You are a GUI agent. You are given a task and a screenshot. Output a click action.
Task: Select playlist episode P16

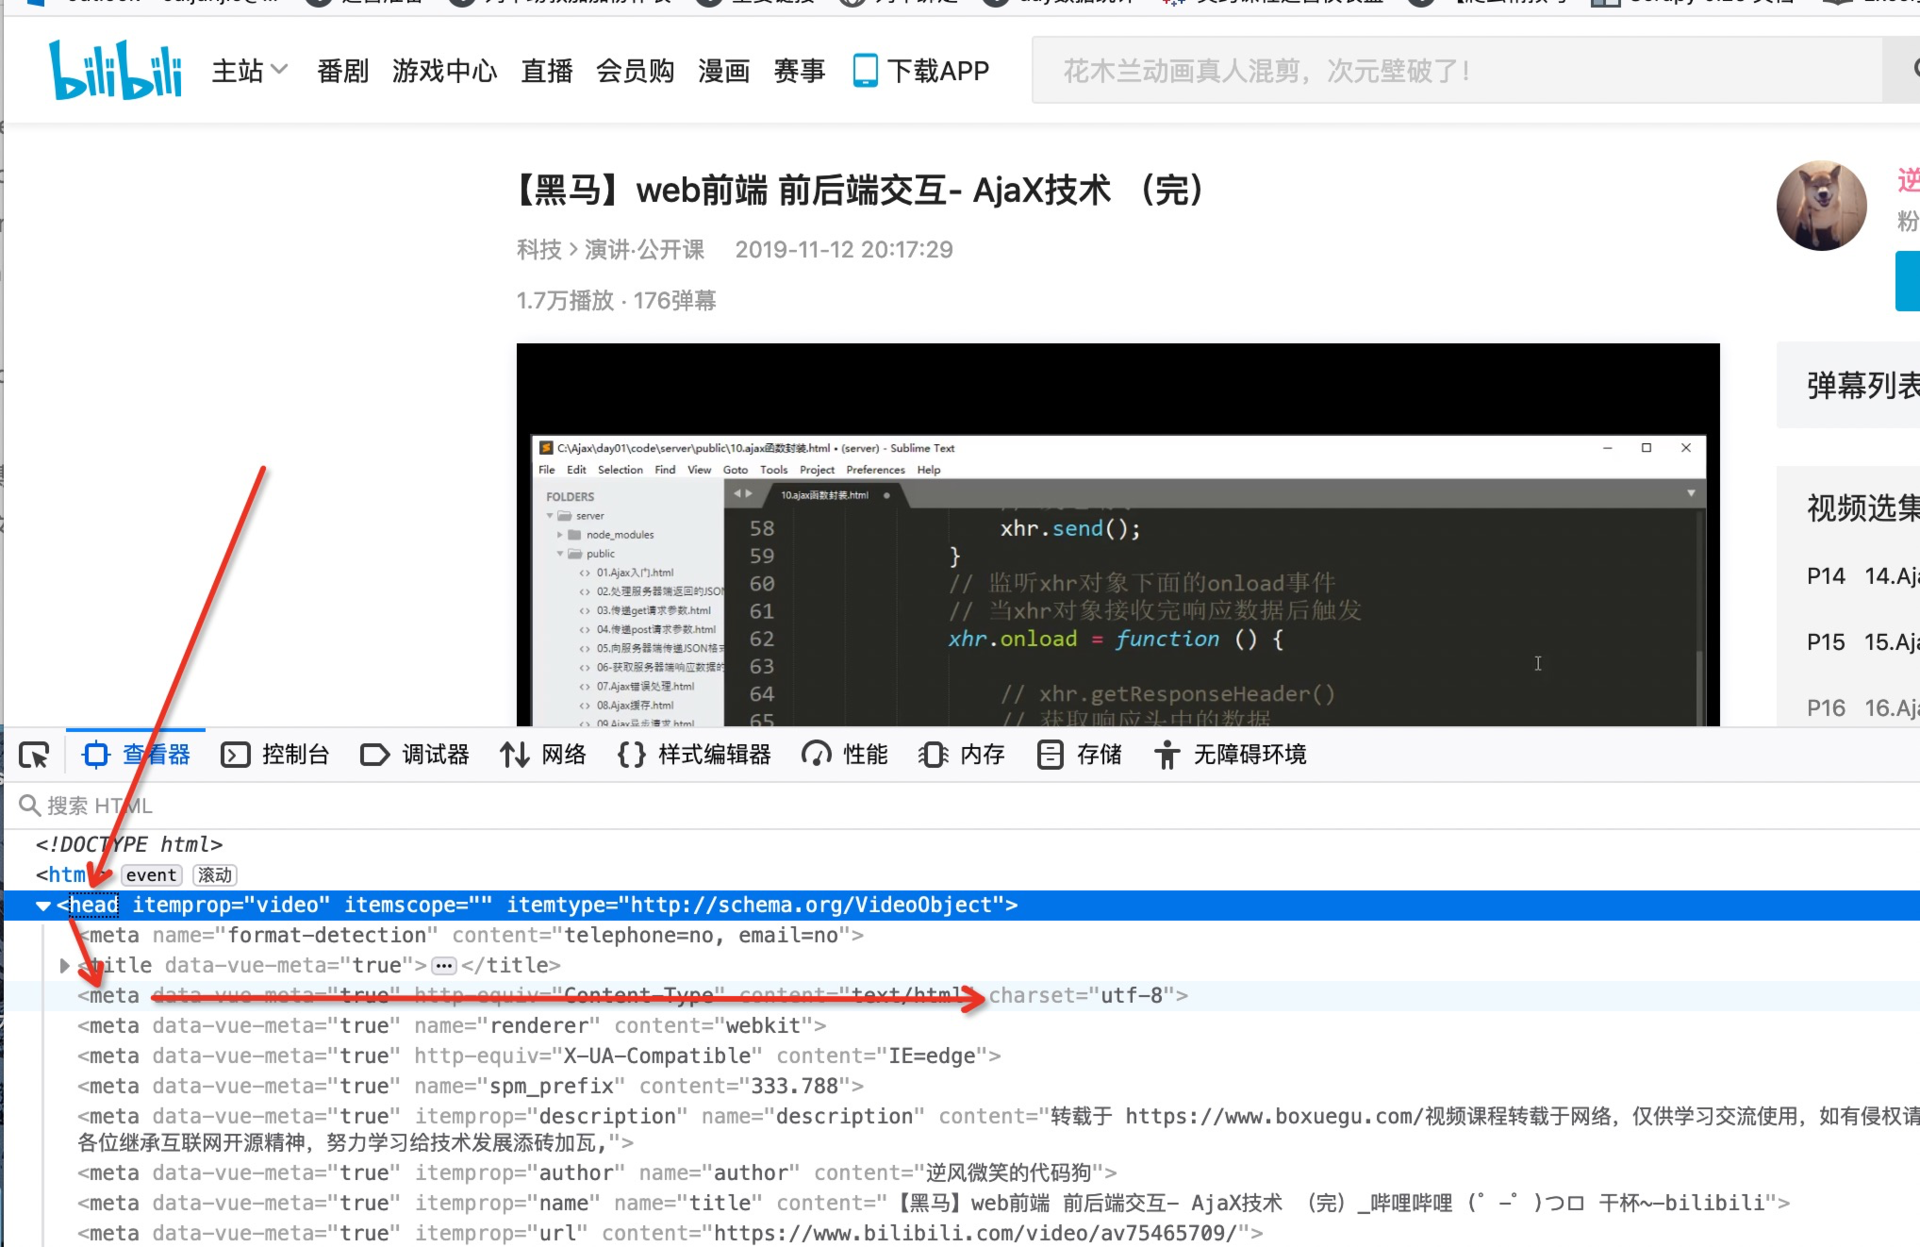[x=1862, y=708]
